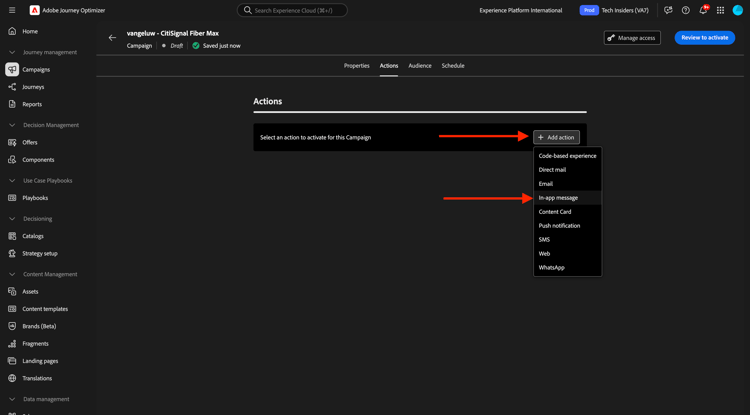
Task: Open the feedback chat icon in header
Action: (x=668, y=10)
